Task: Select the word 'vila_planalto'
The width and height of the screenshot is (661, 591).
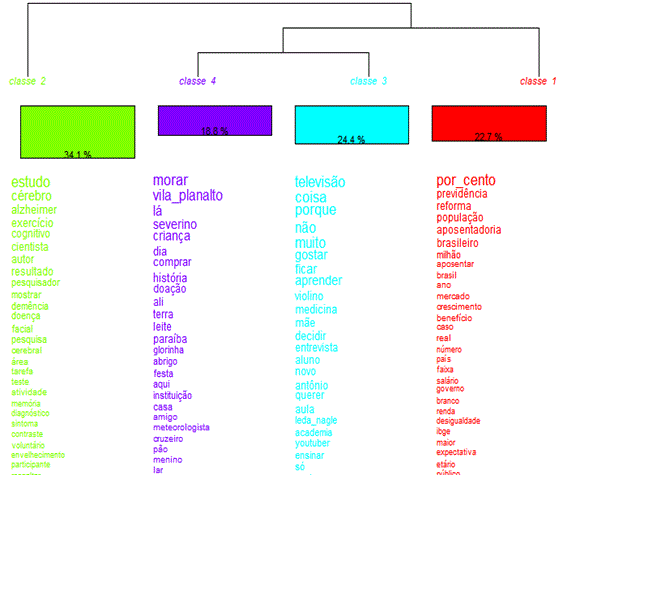Action: tap(188, 196)
